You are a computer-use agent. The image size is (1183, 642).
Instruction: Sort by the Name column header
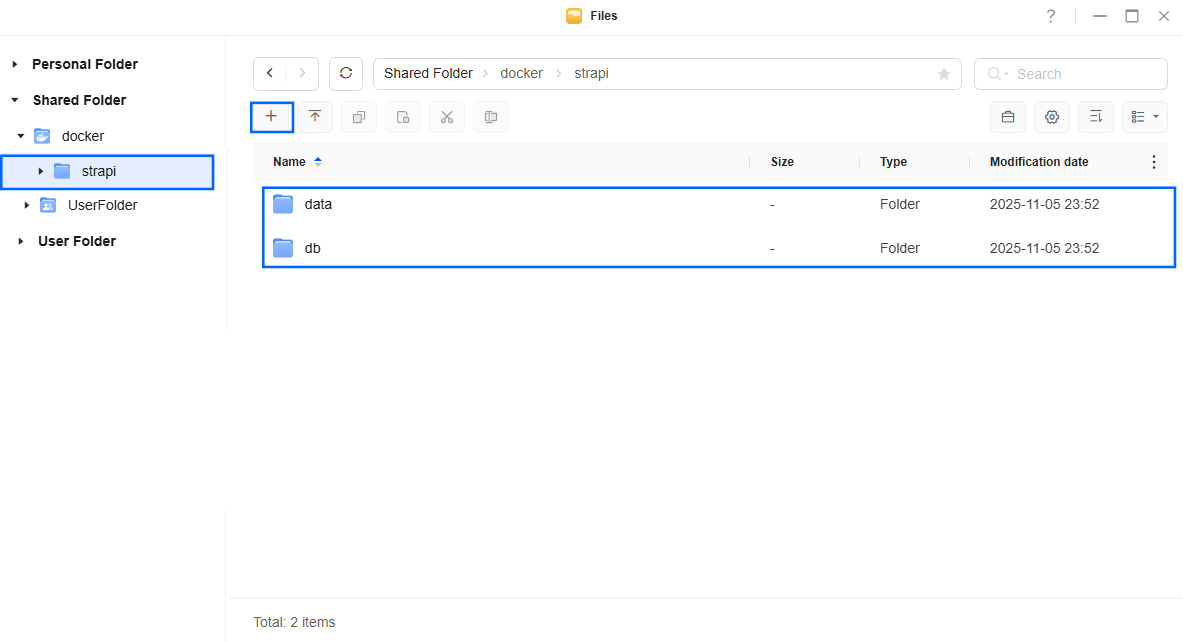[289, 161]
